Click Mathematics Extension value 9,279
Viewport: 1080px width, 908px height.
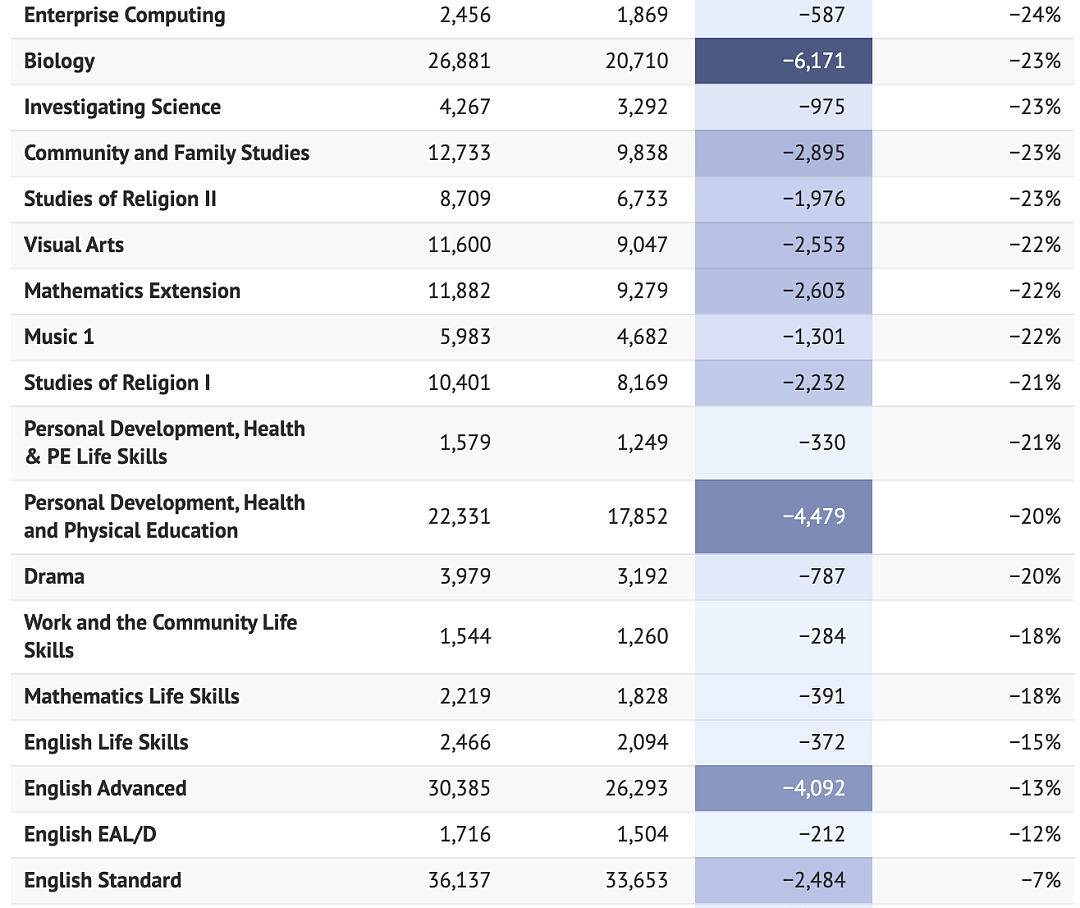point(642,291)
